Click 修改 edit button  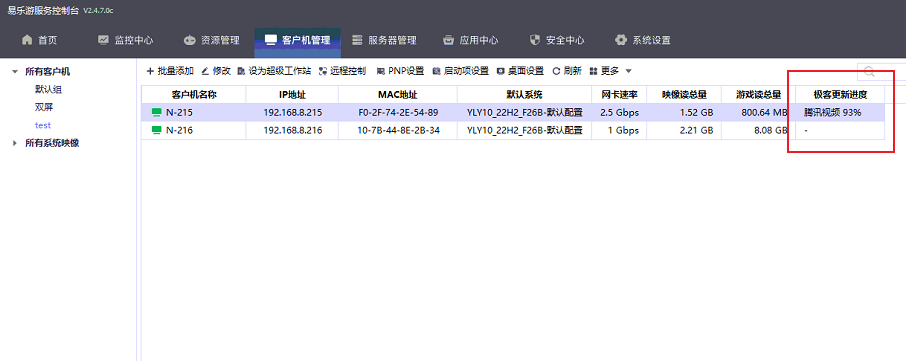216,71
